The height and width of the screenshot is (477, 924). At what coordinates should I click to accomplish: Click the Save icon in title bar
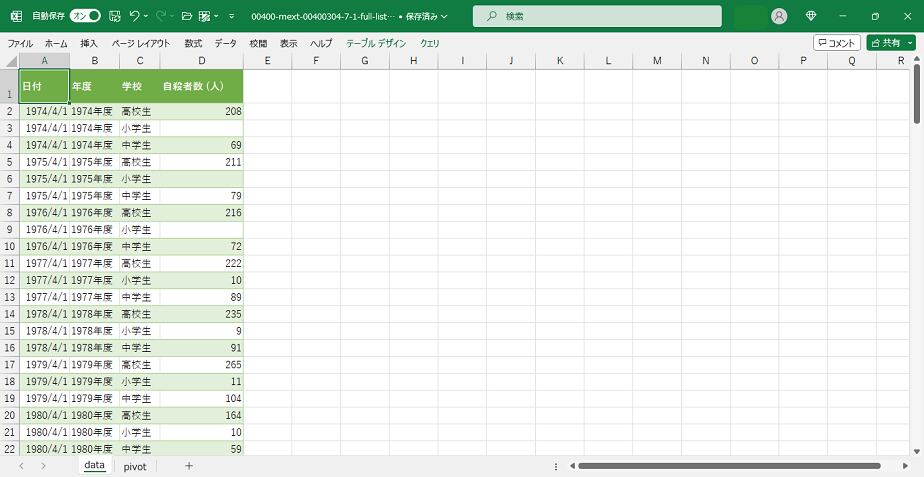point(114,16)
